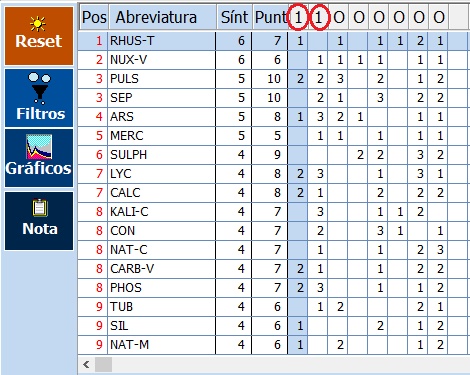470x375 pixels.
Task: Click the Punt column header
Action: click(270, 17)
